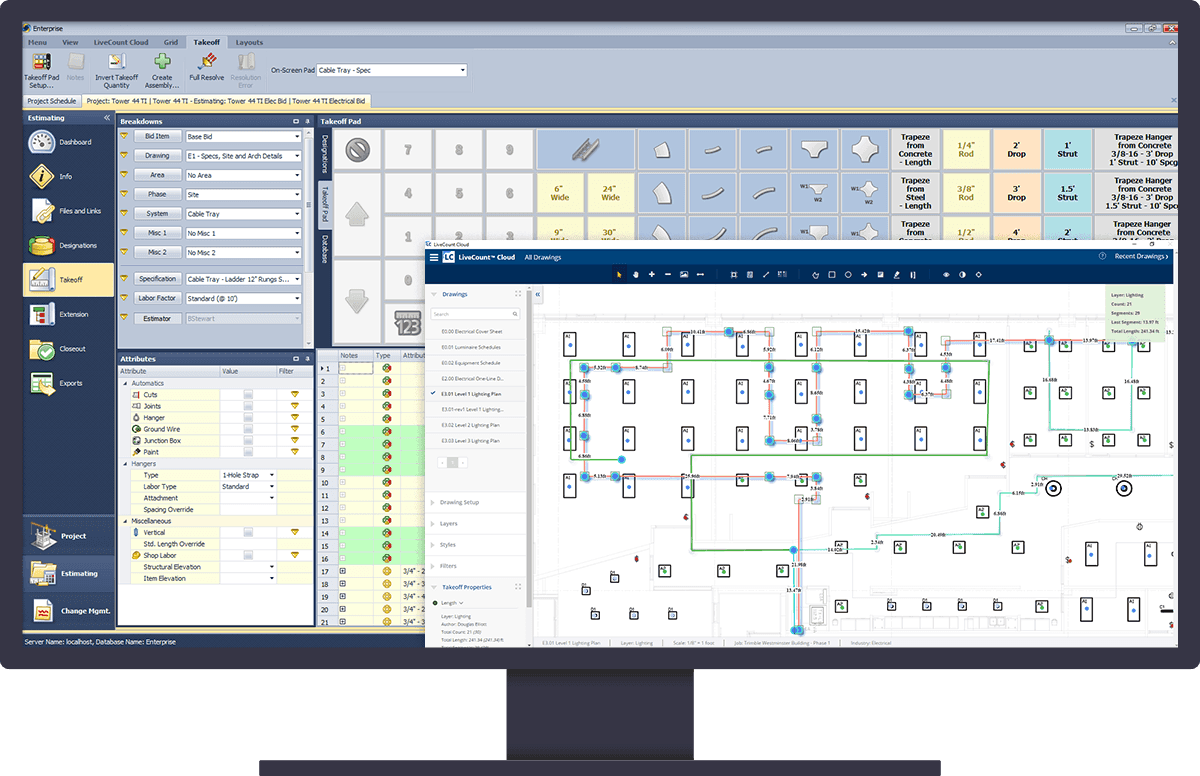Screen dimensions: 1200x776
Task: Click the Search field in Drawings panel
Action: 474,314
